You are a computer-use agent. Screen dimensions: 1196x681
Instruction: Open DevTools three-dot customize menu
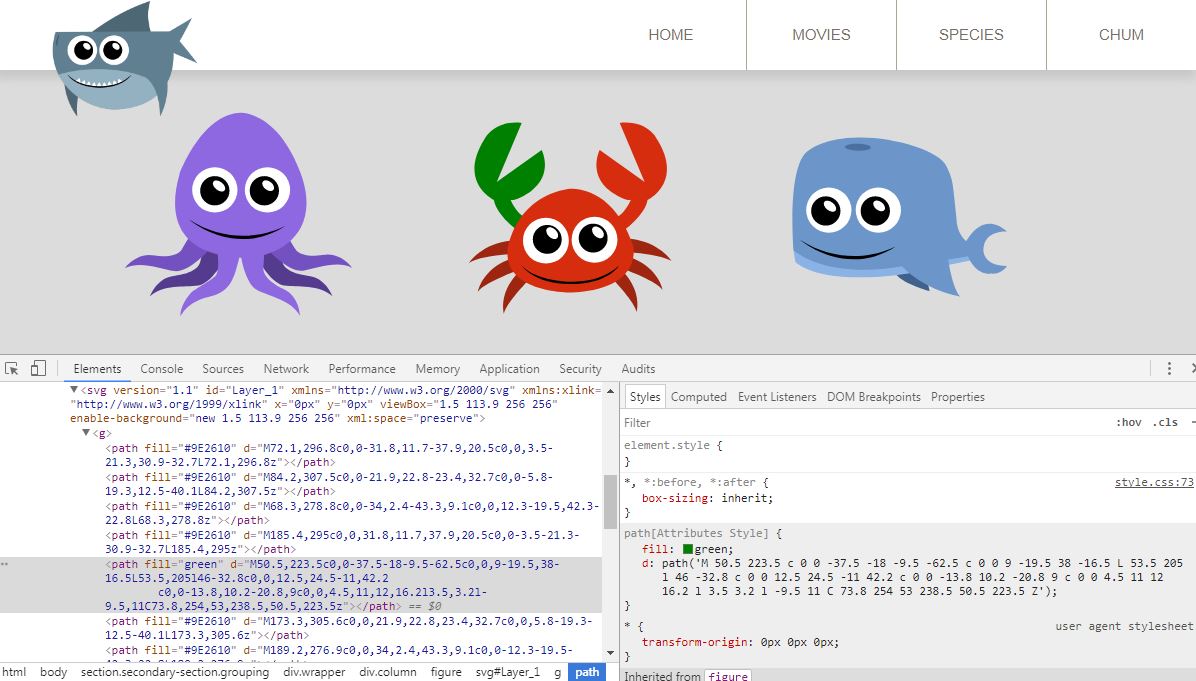(1169, 368)
